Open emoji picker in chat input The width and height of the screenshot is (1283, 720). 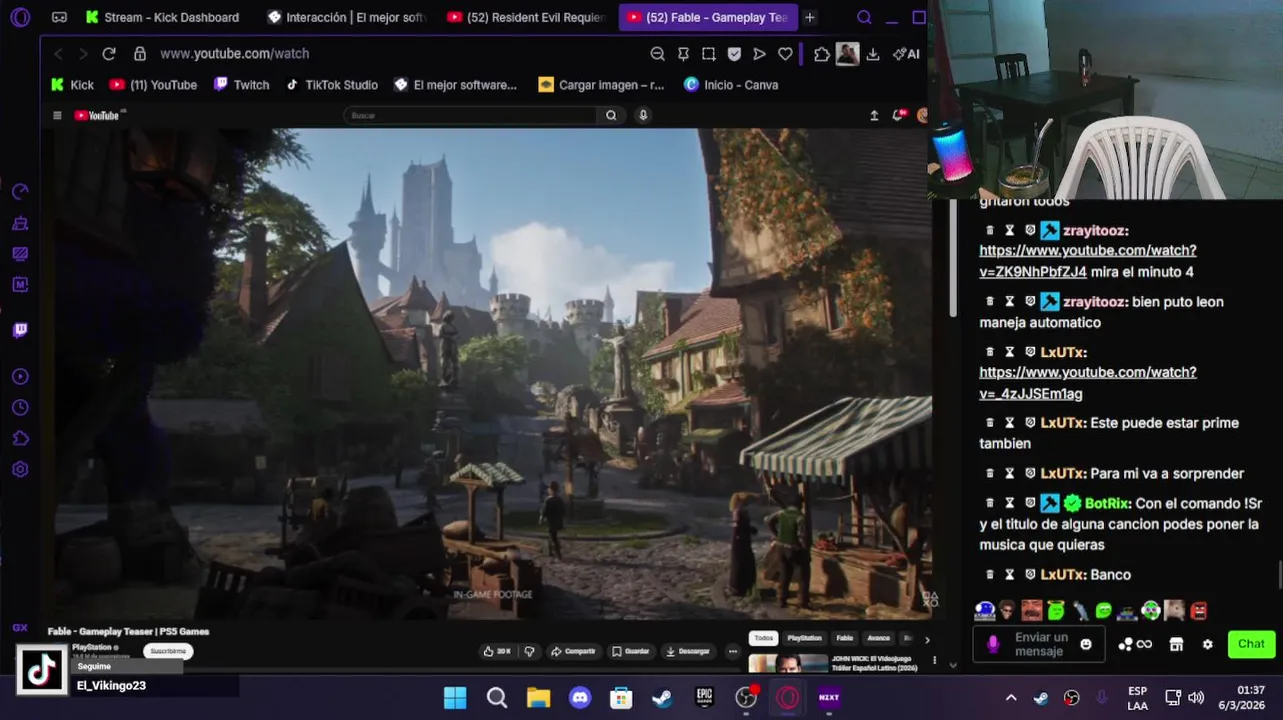click(1086, 644)
